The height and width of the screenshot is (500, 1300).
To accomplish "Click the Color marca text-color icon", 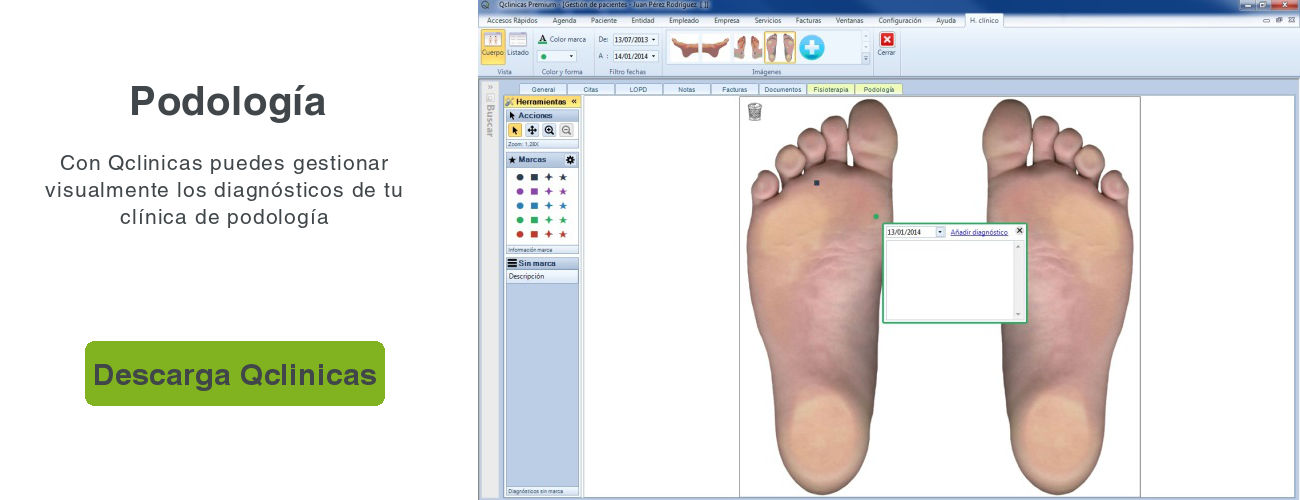I will (x=543, y=39).
